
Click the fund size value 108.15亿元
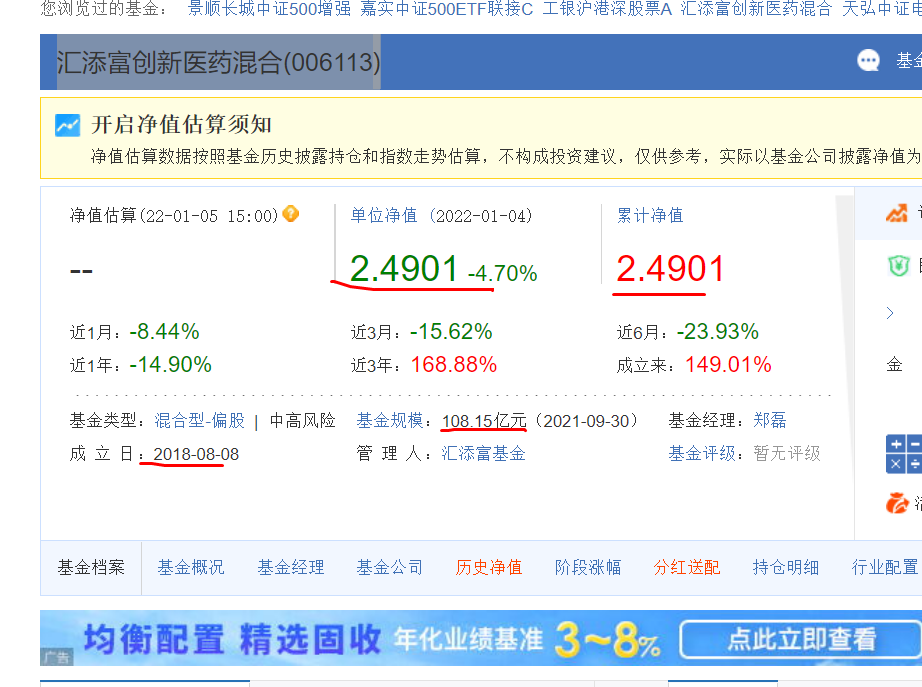coord(484,421)
